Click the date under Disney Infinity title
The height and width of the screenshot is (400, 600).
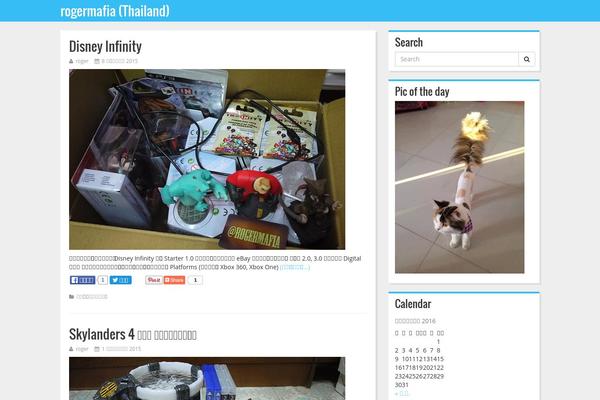click(x=119, y=61)
